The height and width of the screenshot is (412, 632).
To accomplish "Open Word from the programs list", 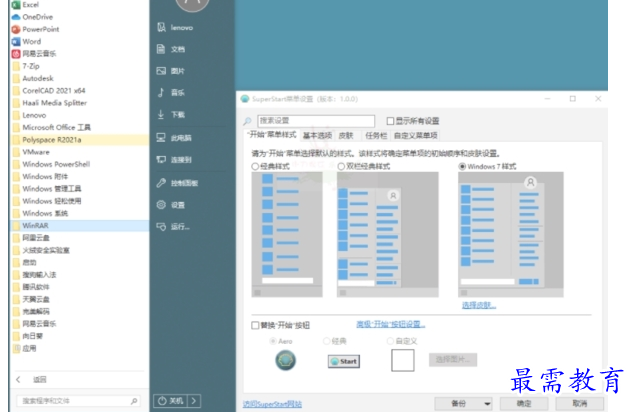I will click(x=26, y=42).
